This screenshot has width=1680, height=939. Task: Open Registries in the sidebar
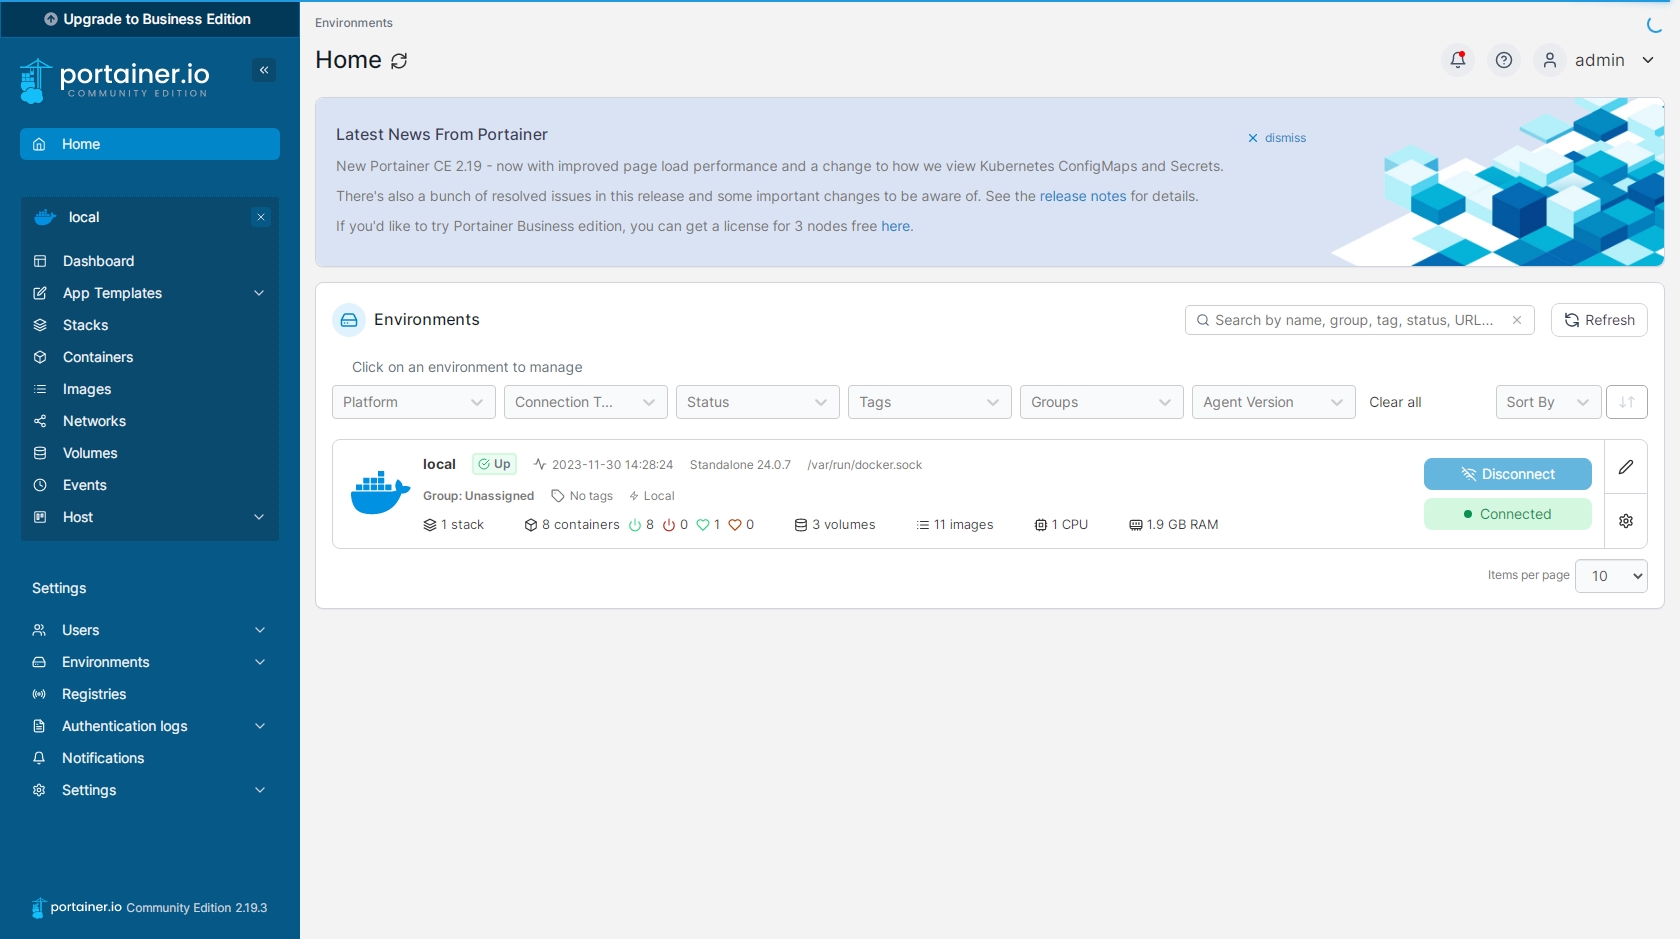click(150, 694)
